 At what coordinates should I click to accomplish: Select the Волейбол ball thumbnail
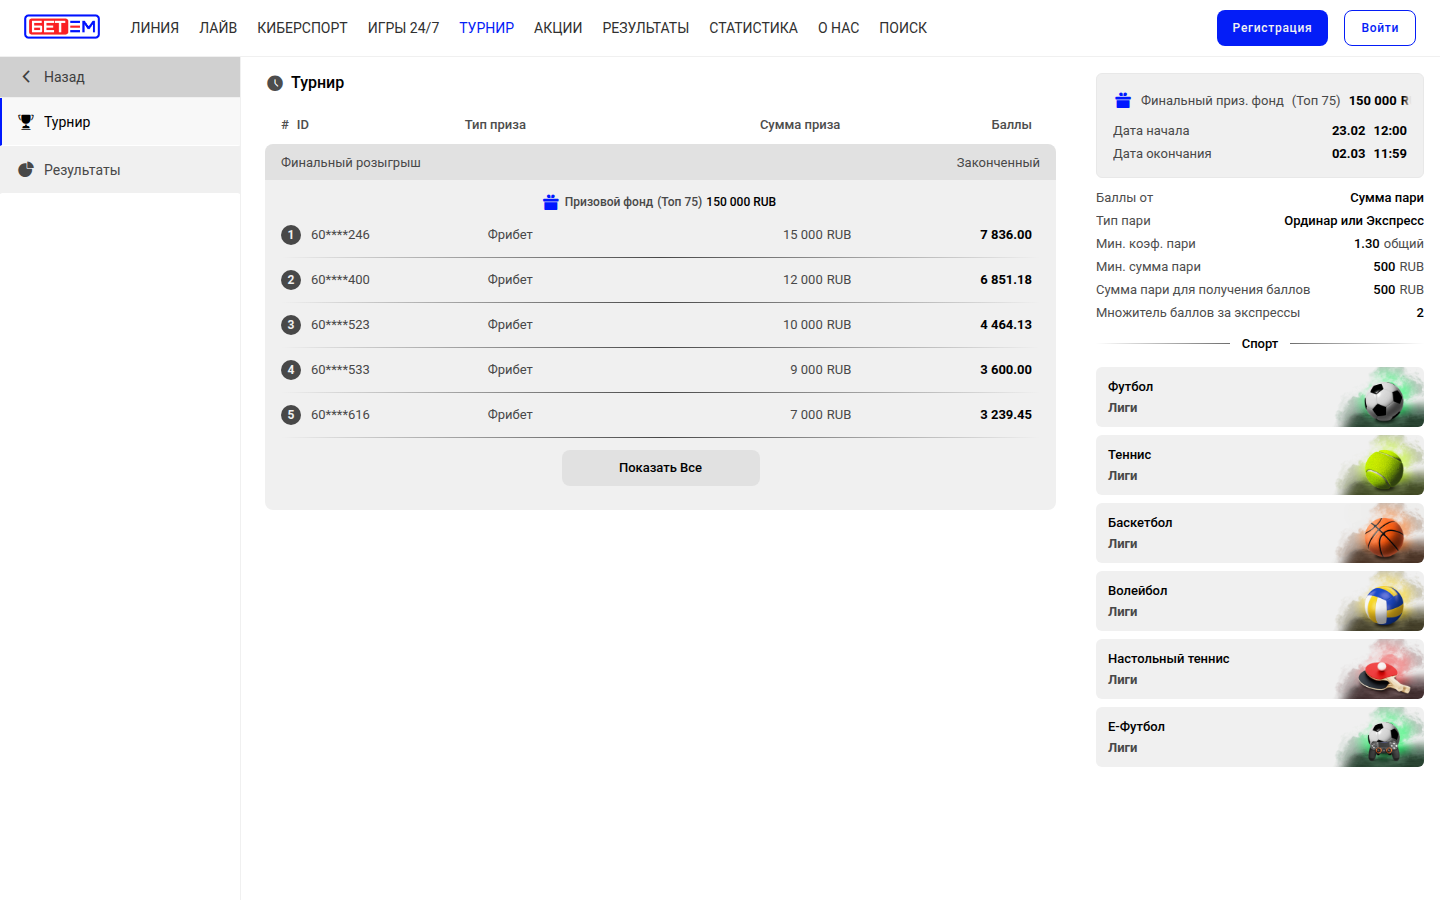tap(1384, 602)
